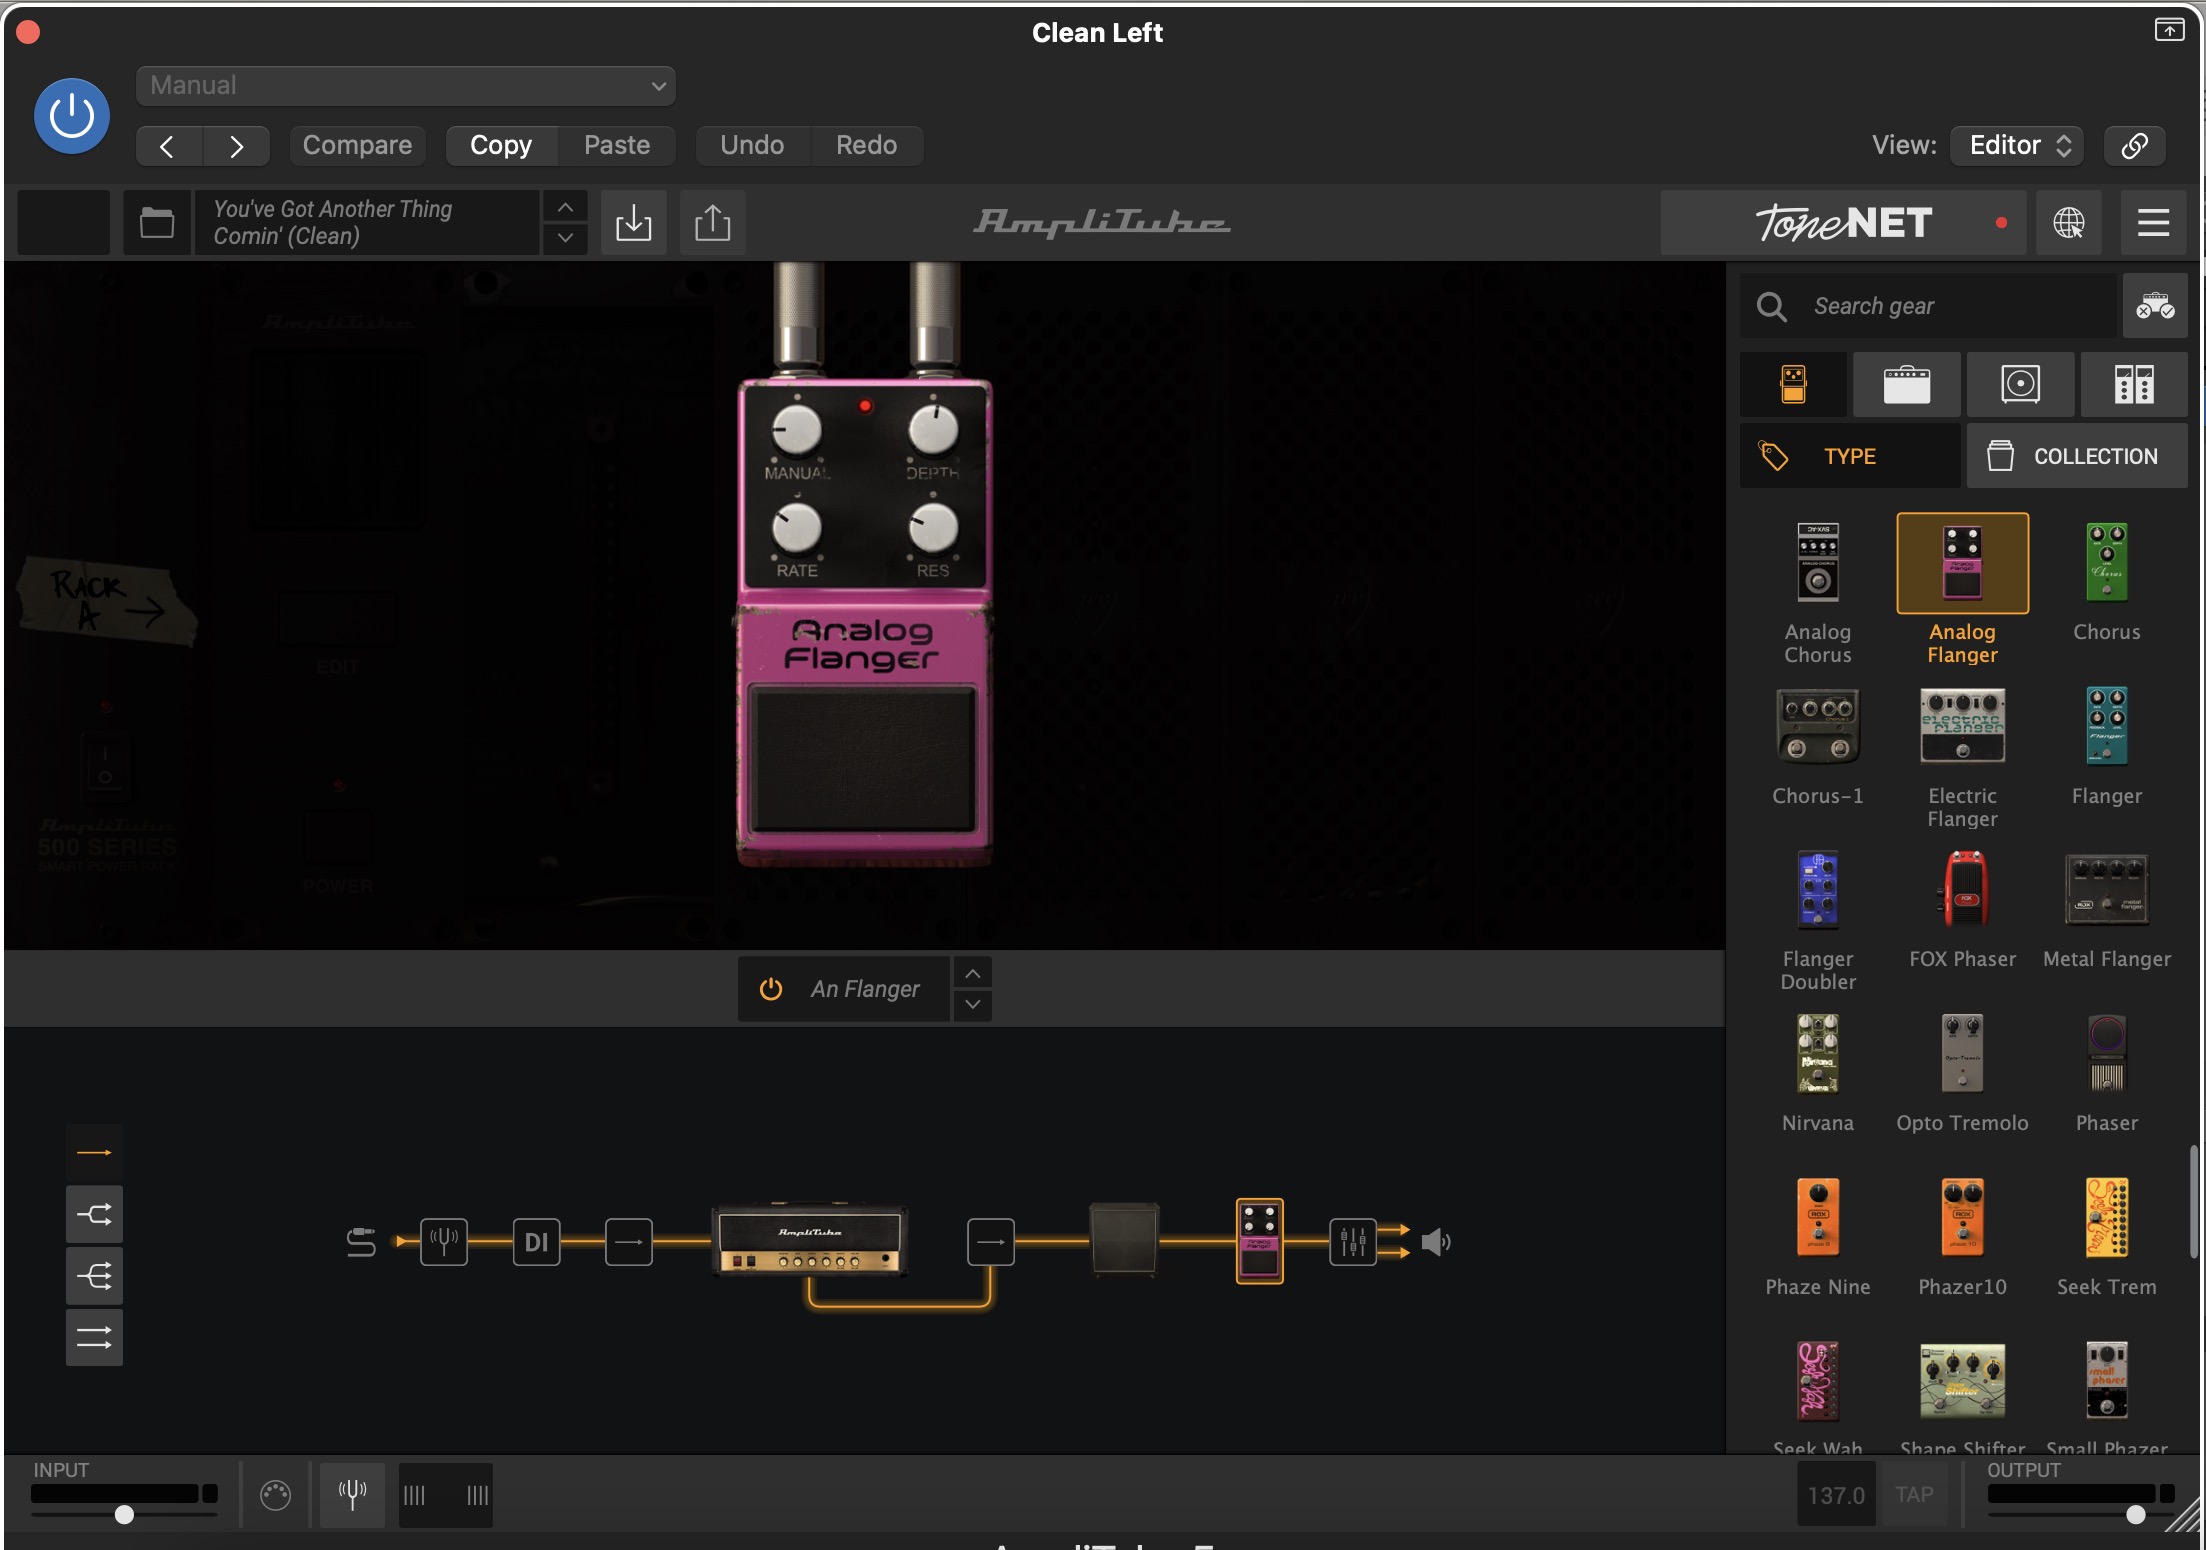Toggle the tuner in bottom bar

[x=352, y=1494]
